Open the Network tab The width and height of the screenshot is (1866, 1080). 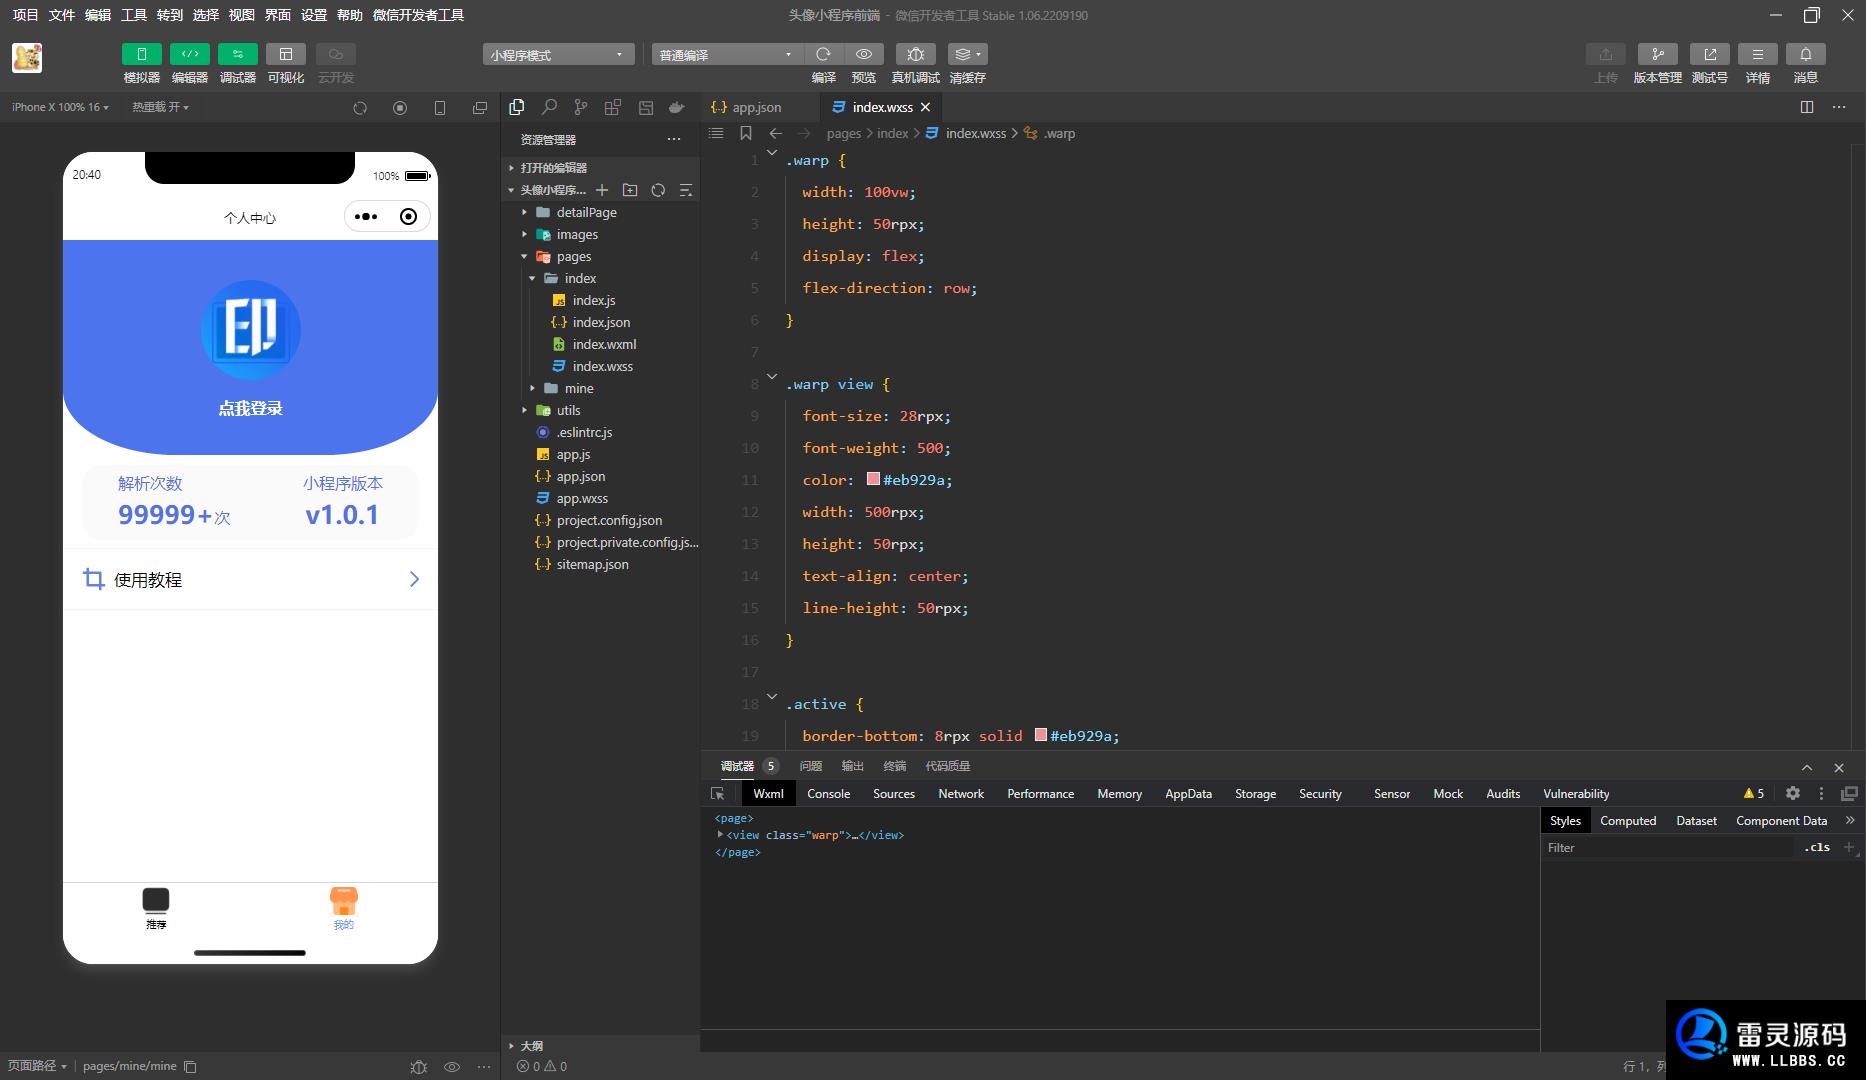pos(961,793)
